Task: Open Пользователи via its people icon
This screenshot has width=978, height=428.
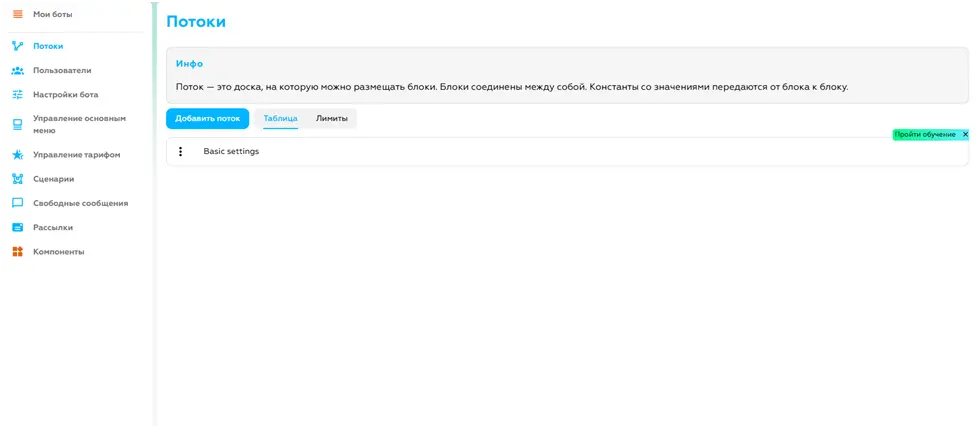Action: click(17, 70)
